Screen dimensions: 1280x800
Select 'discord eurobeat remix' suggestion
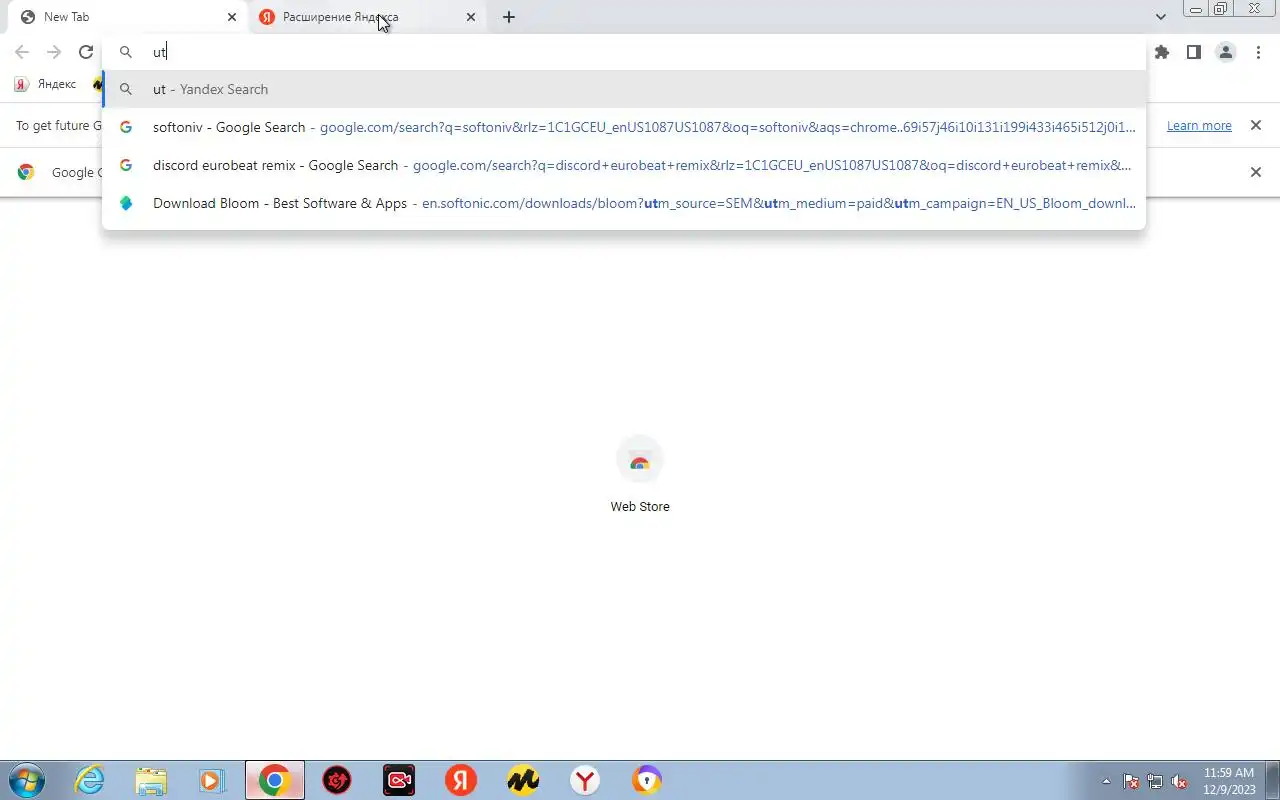[624, 165]
